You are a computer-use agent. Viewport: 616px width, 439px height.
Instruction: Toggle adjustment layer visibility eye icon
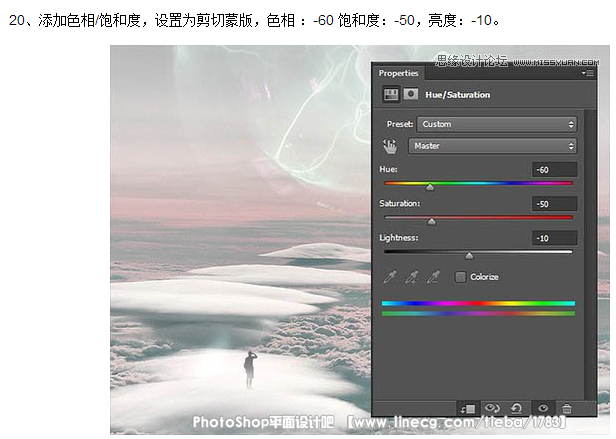542,408
